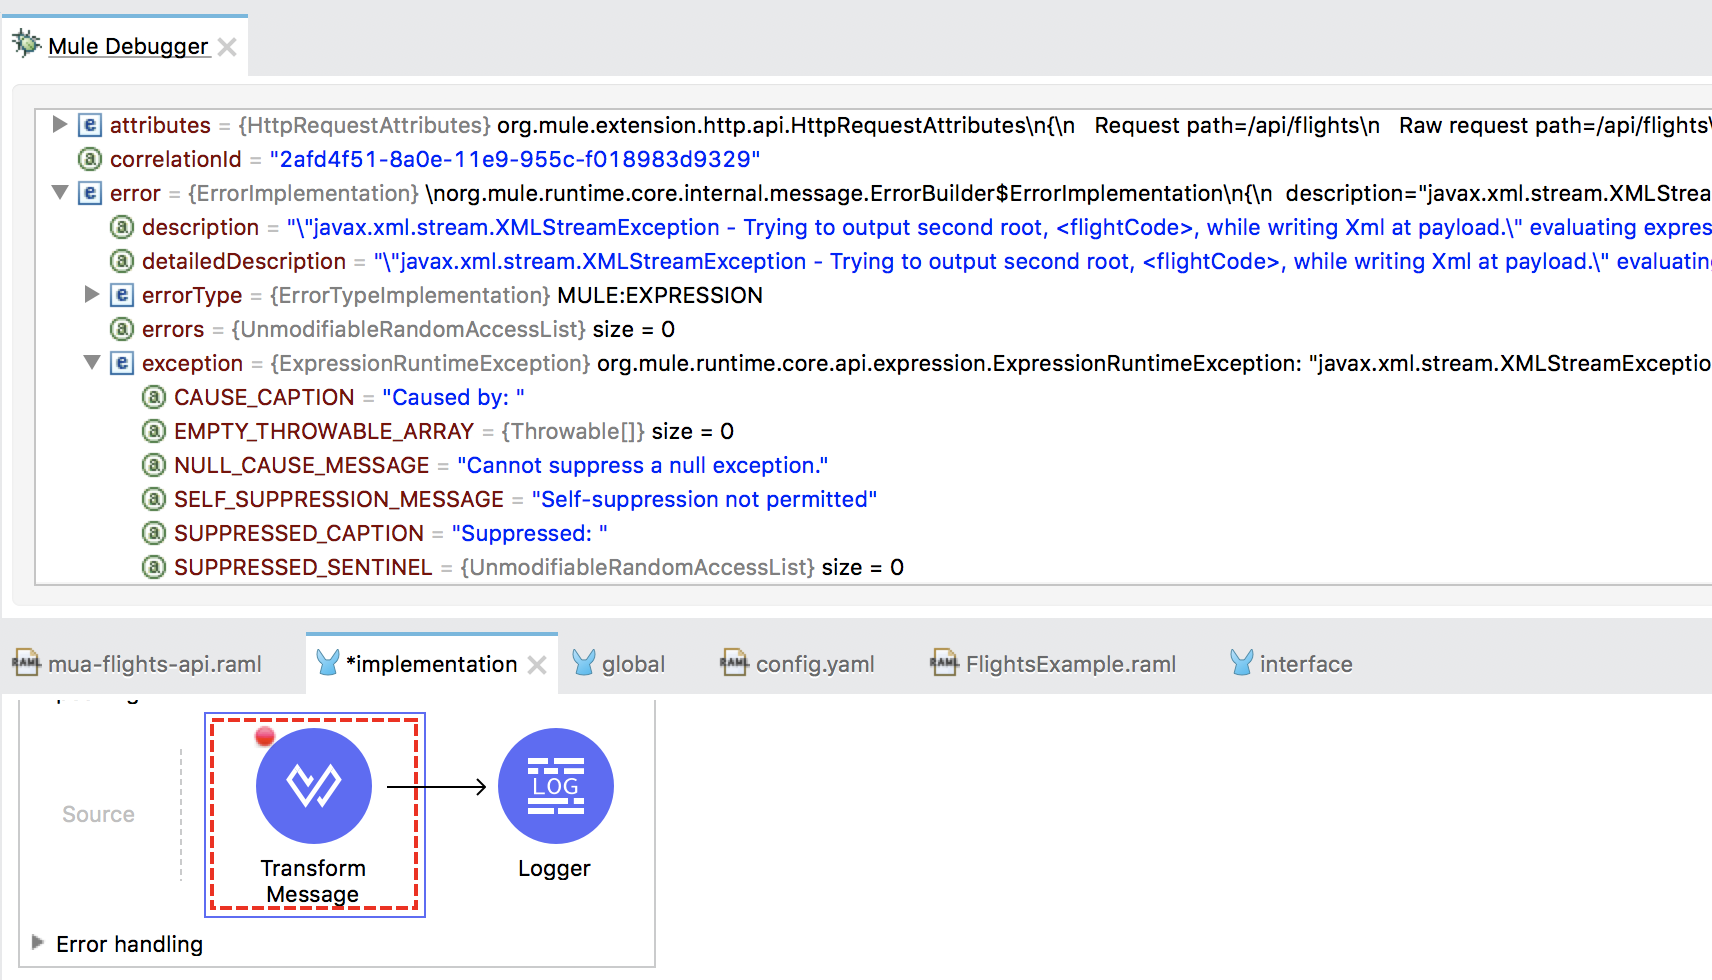1712x980 pixels.
Task: Click the Source area of the flow
Action: (x=98, y=814)
